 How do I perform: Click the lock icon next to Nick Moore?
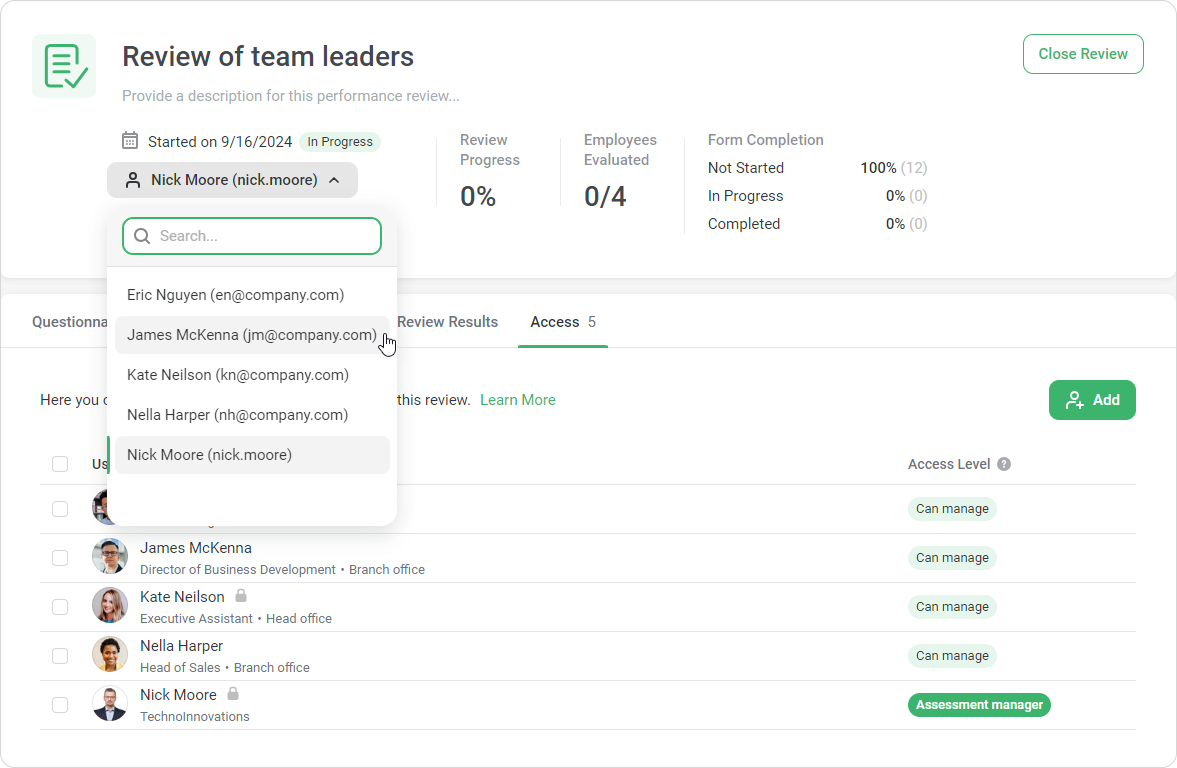tap(233, 694)
